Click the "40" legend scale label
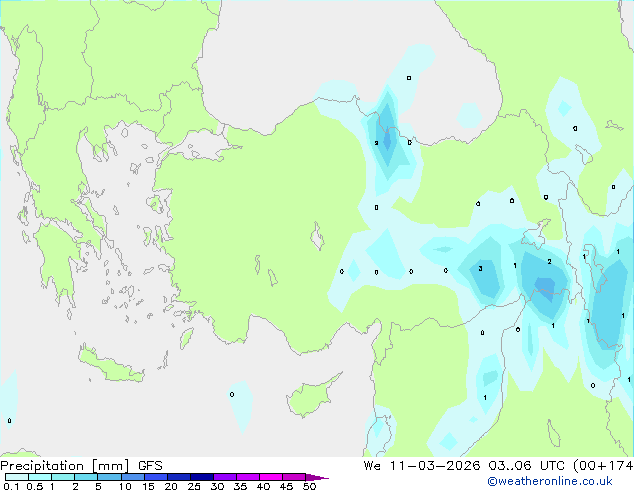 (263, 486)
